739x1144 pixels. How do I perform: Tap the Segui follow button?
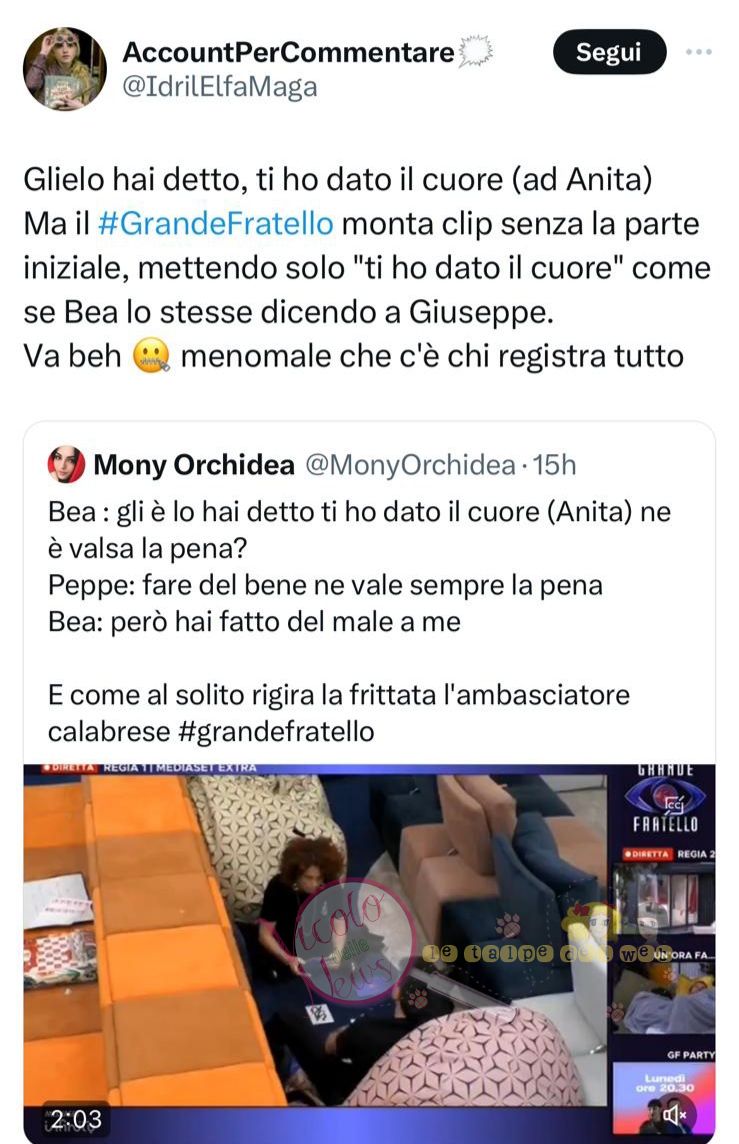pos(609,52)
